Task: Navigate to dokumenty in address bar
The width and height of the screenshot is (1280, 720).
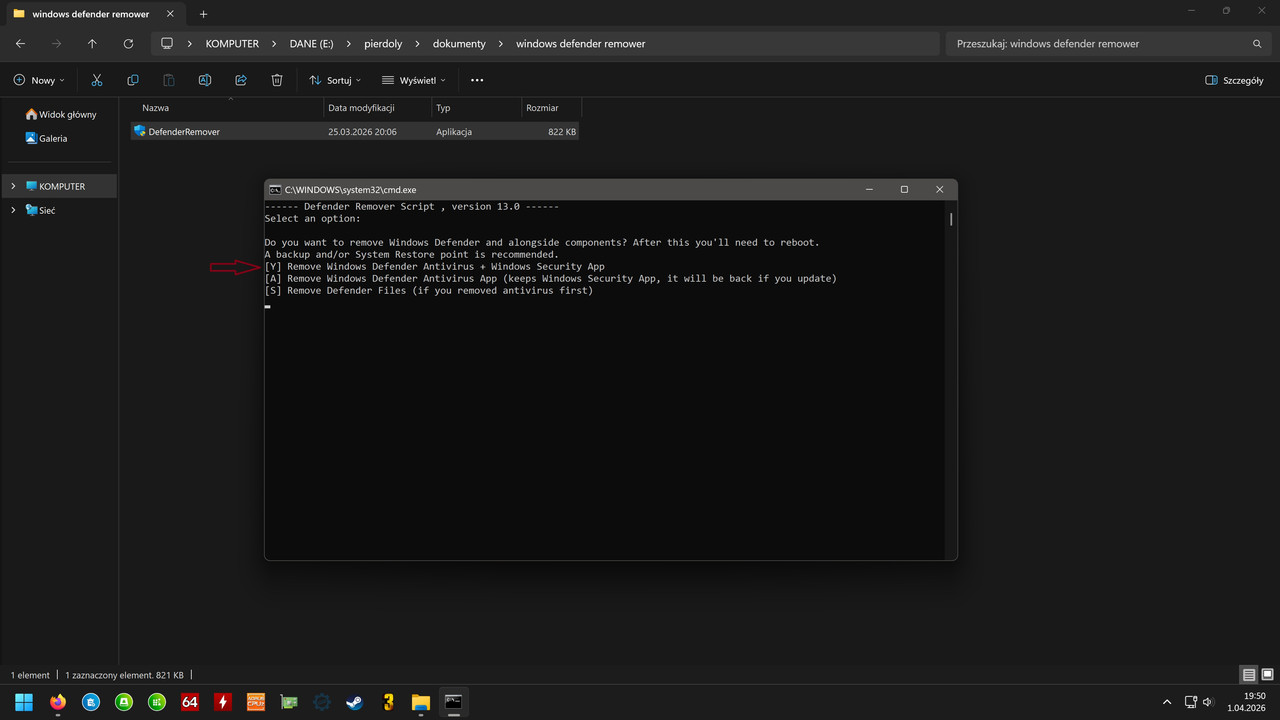Action: point(459,44)
